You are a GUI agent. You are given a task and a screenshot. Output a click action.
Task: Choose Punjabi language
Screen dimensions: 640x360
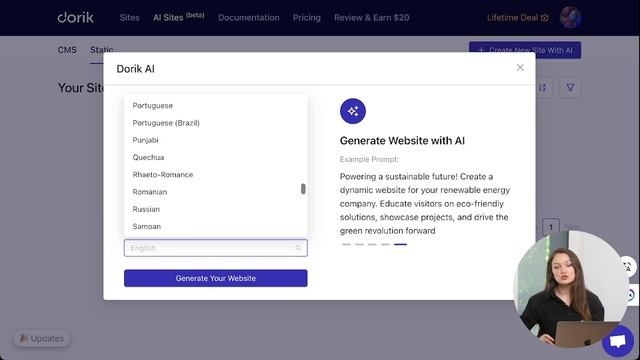(216, 140)
